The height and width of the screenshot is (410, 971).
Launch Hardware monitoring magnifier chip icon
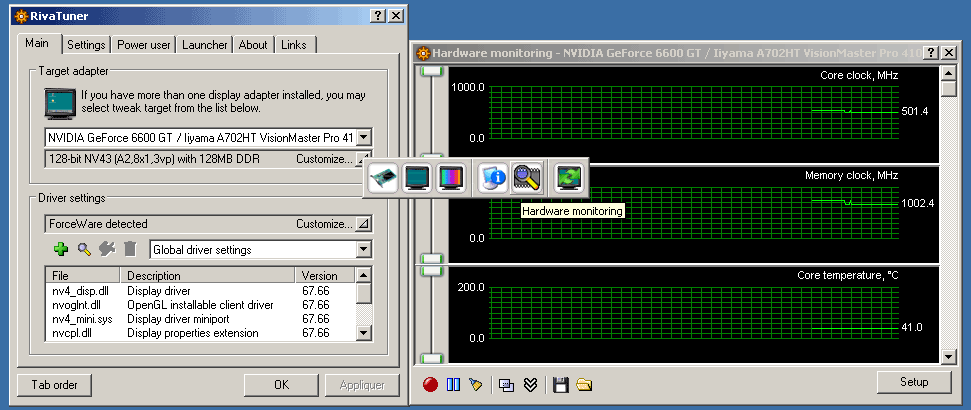point(527,178)
